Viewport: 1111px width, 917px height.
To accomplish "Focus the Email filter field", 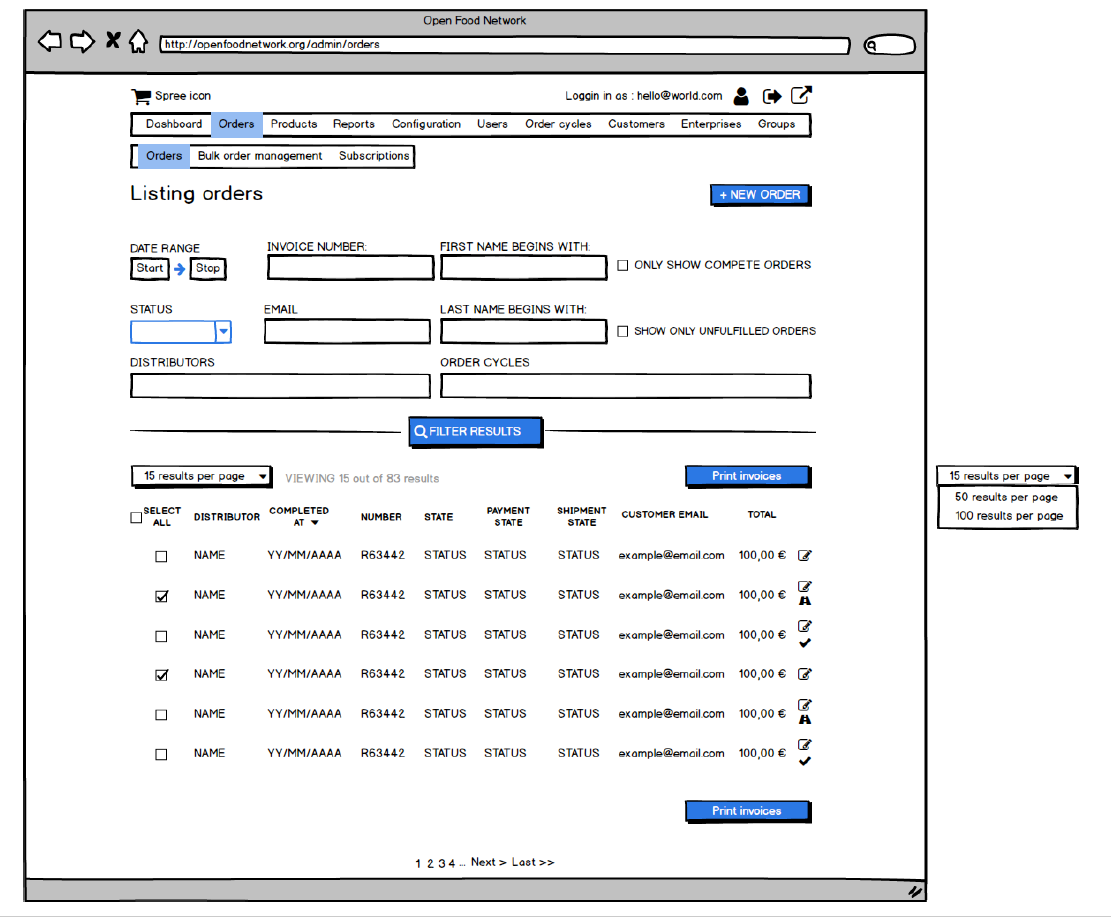I will [347, 332].
